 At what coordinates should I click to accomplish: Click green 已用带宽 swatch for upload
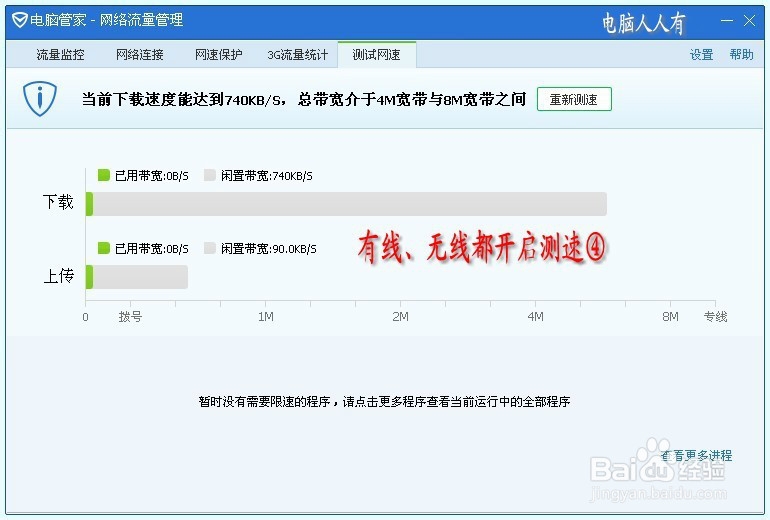tap(104, 248)
